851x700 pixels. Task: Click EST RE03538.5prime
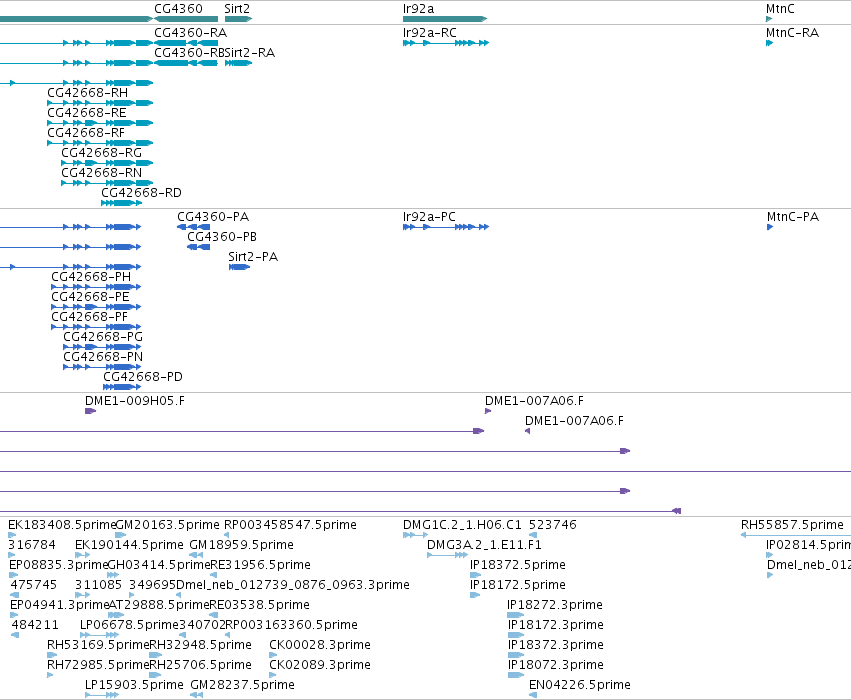259,605
